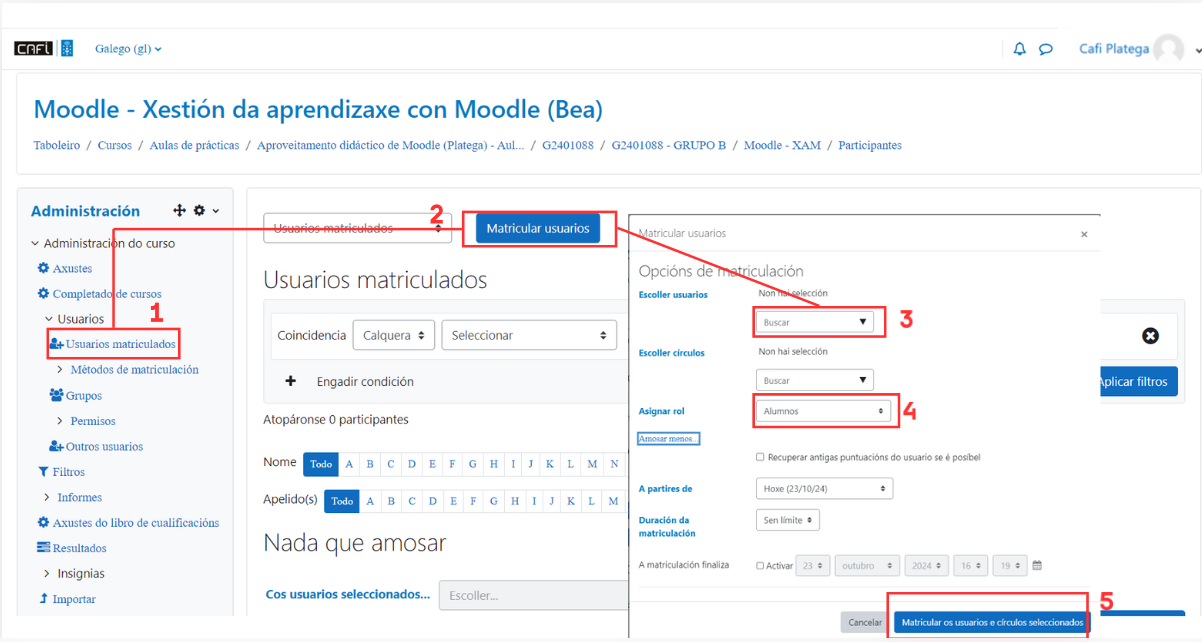The image size is (1202, 642).
Task: Enable Recuperar antigas puntuacións checkbox
Action: (x=760, y=457)
